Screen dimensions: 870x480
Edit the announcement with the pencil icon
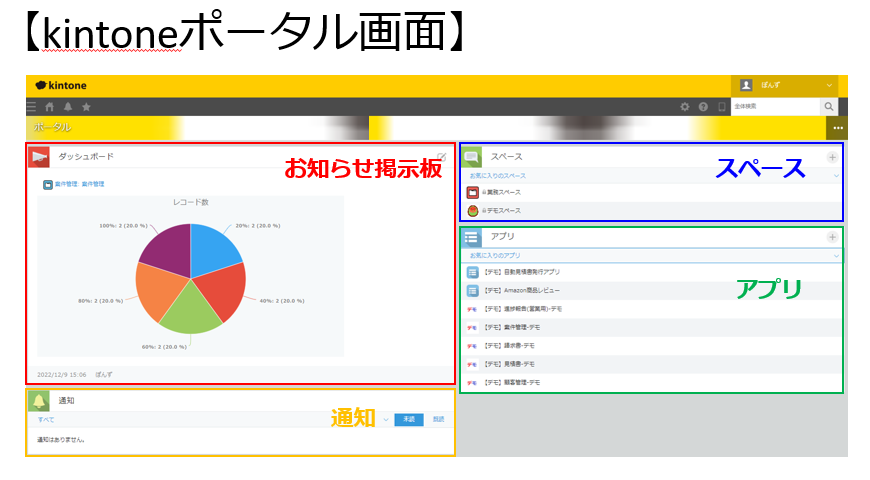pos(442,157)
